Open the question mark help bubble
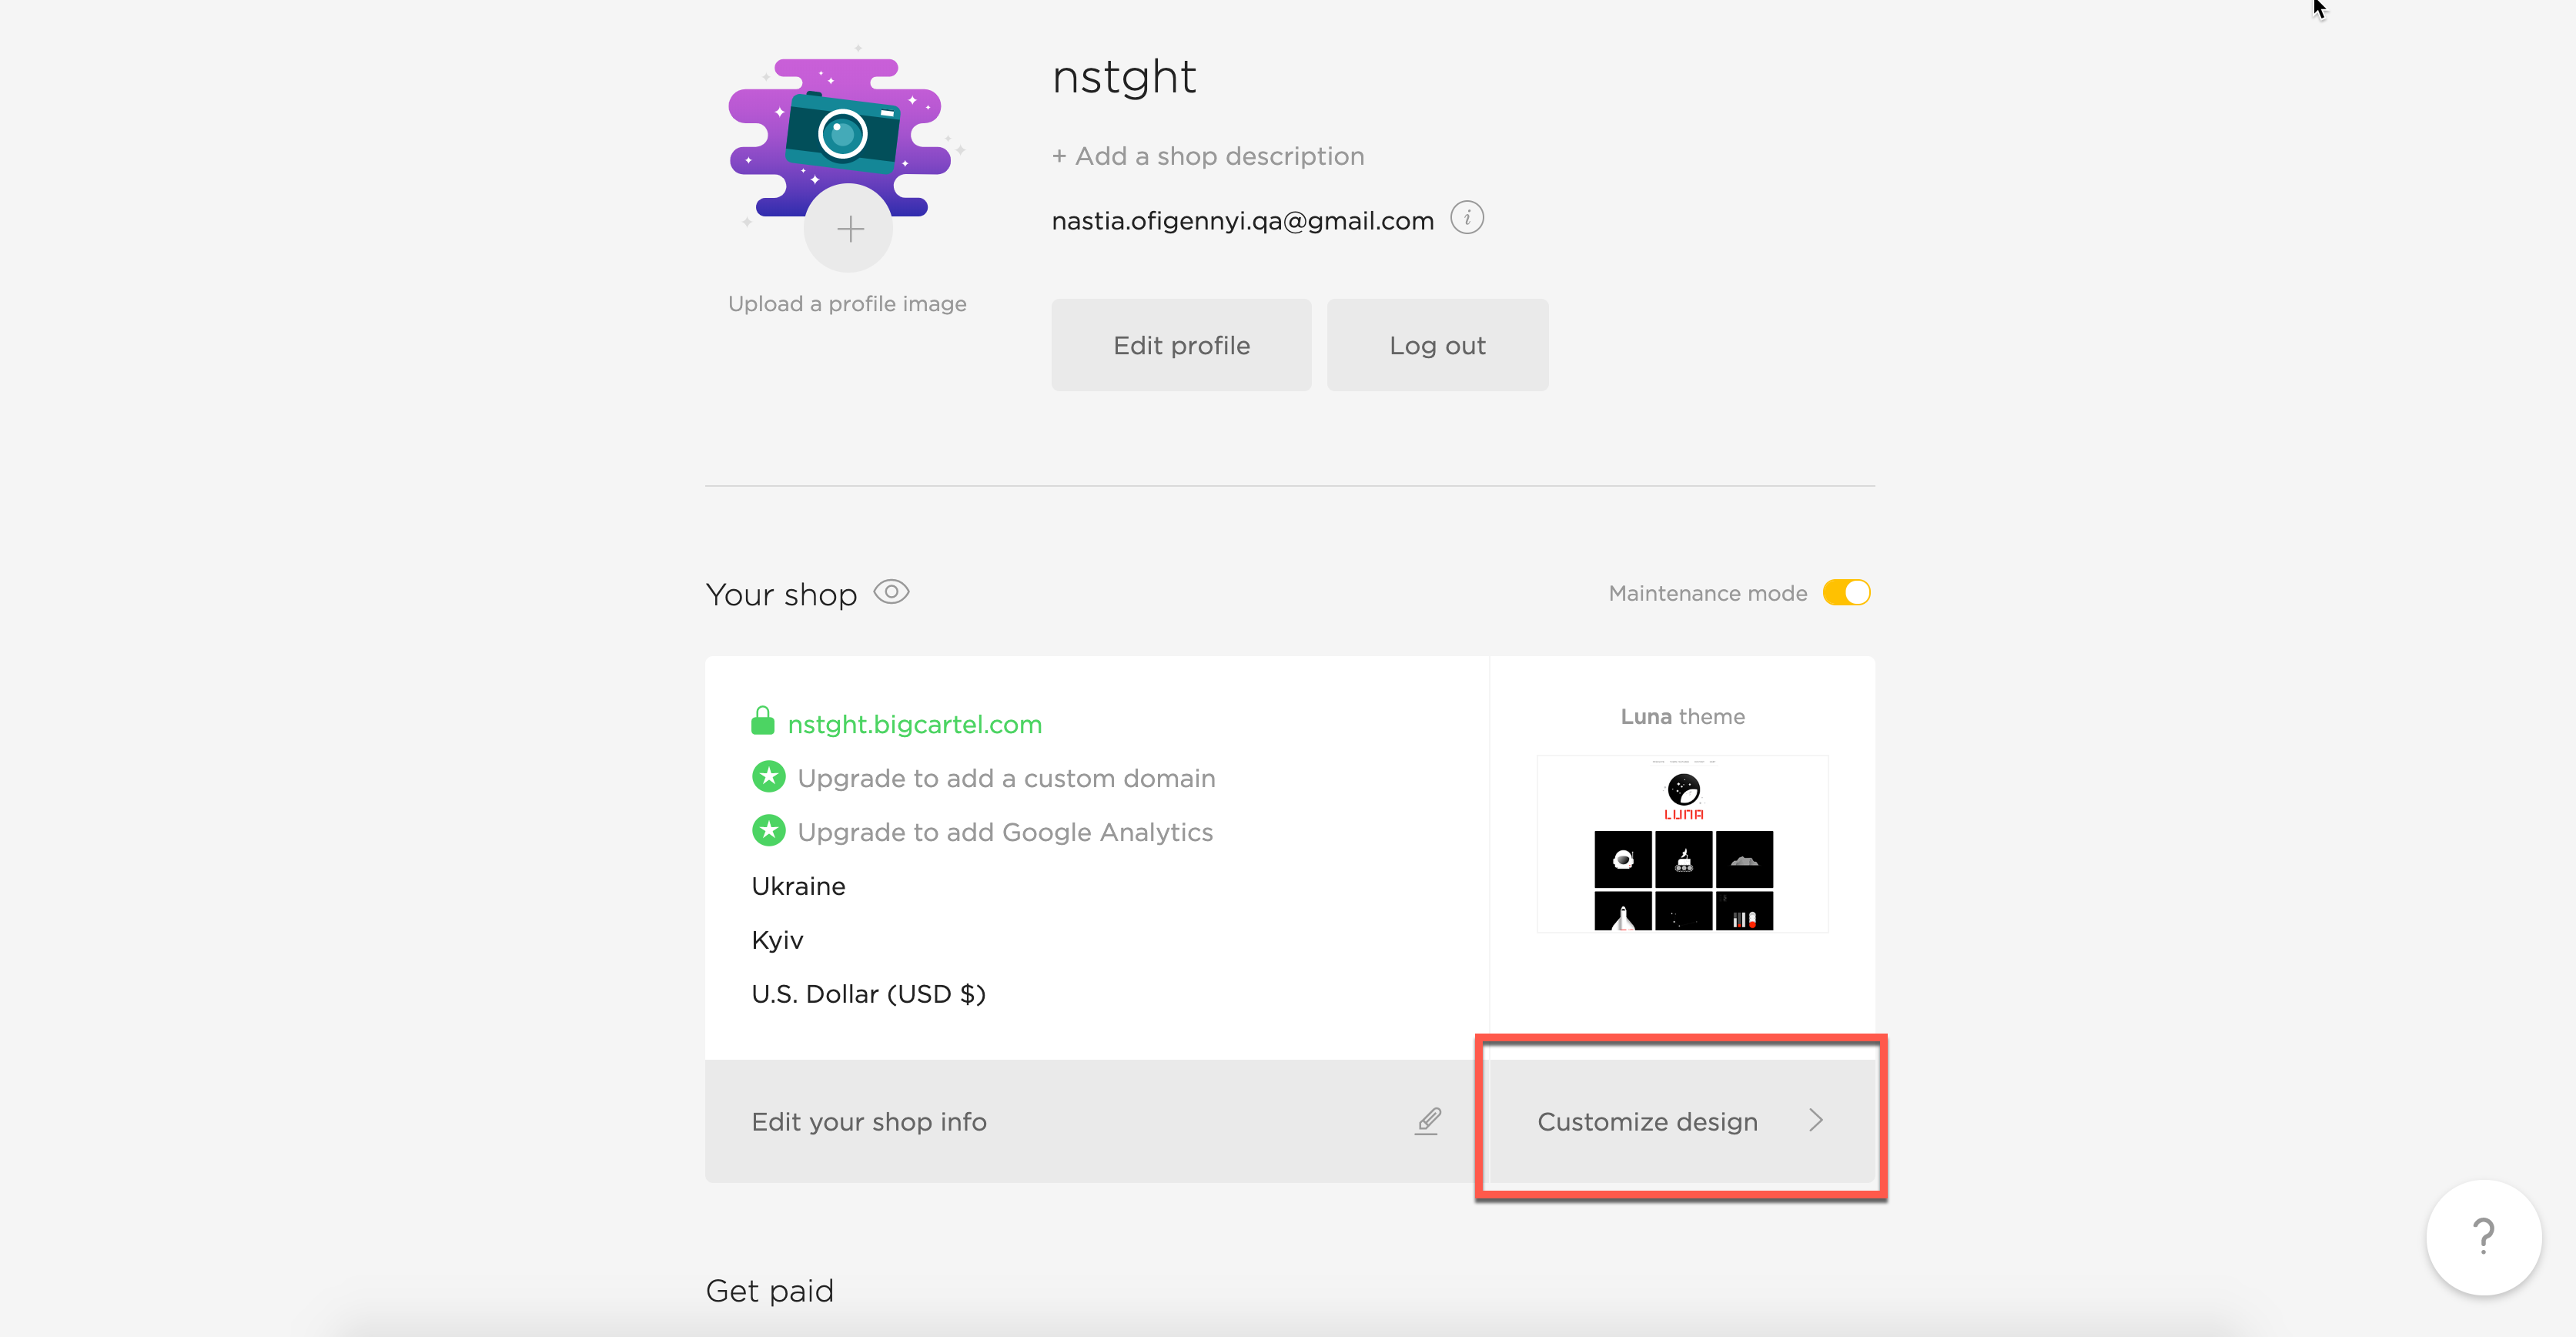This screenshot has width=2576, height=1337. coord(2483,1237)
